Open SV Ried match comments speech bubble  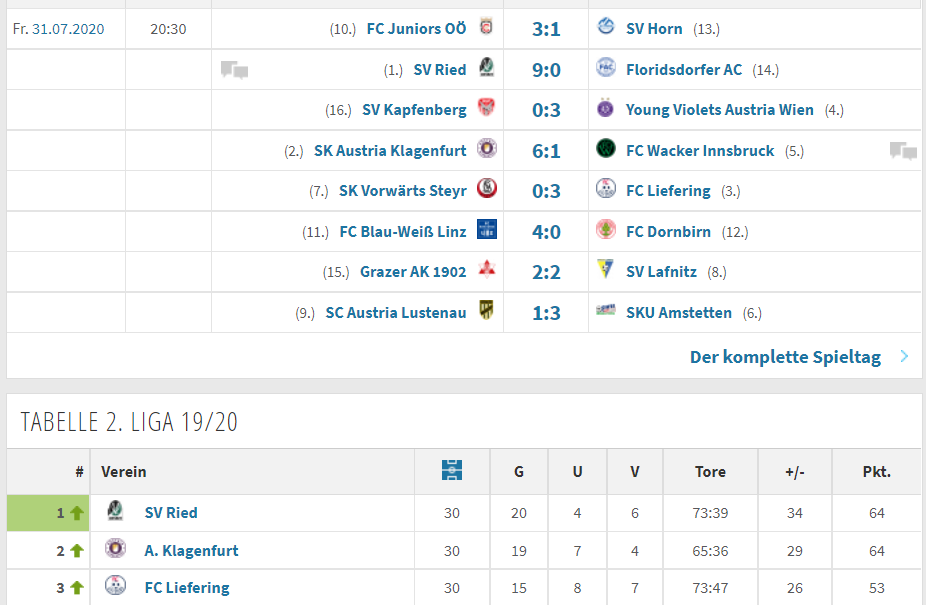click(234, 70)
